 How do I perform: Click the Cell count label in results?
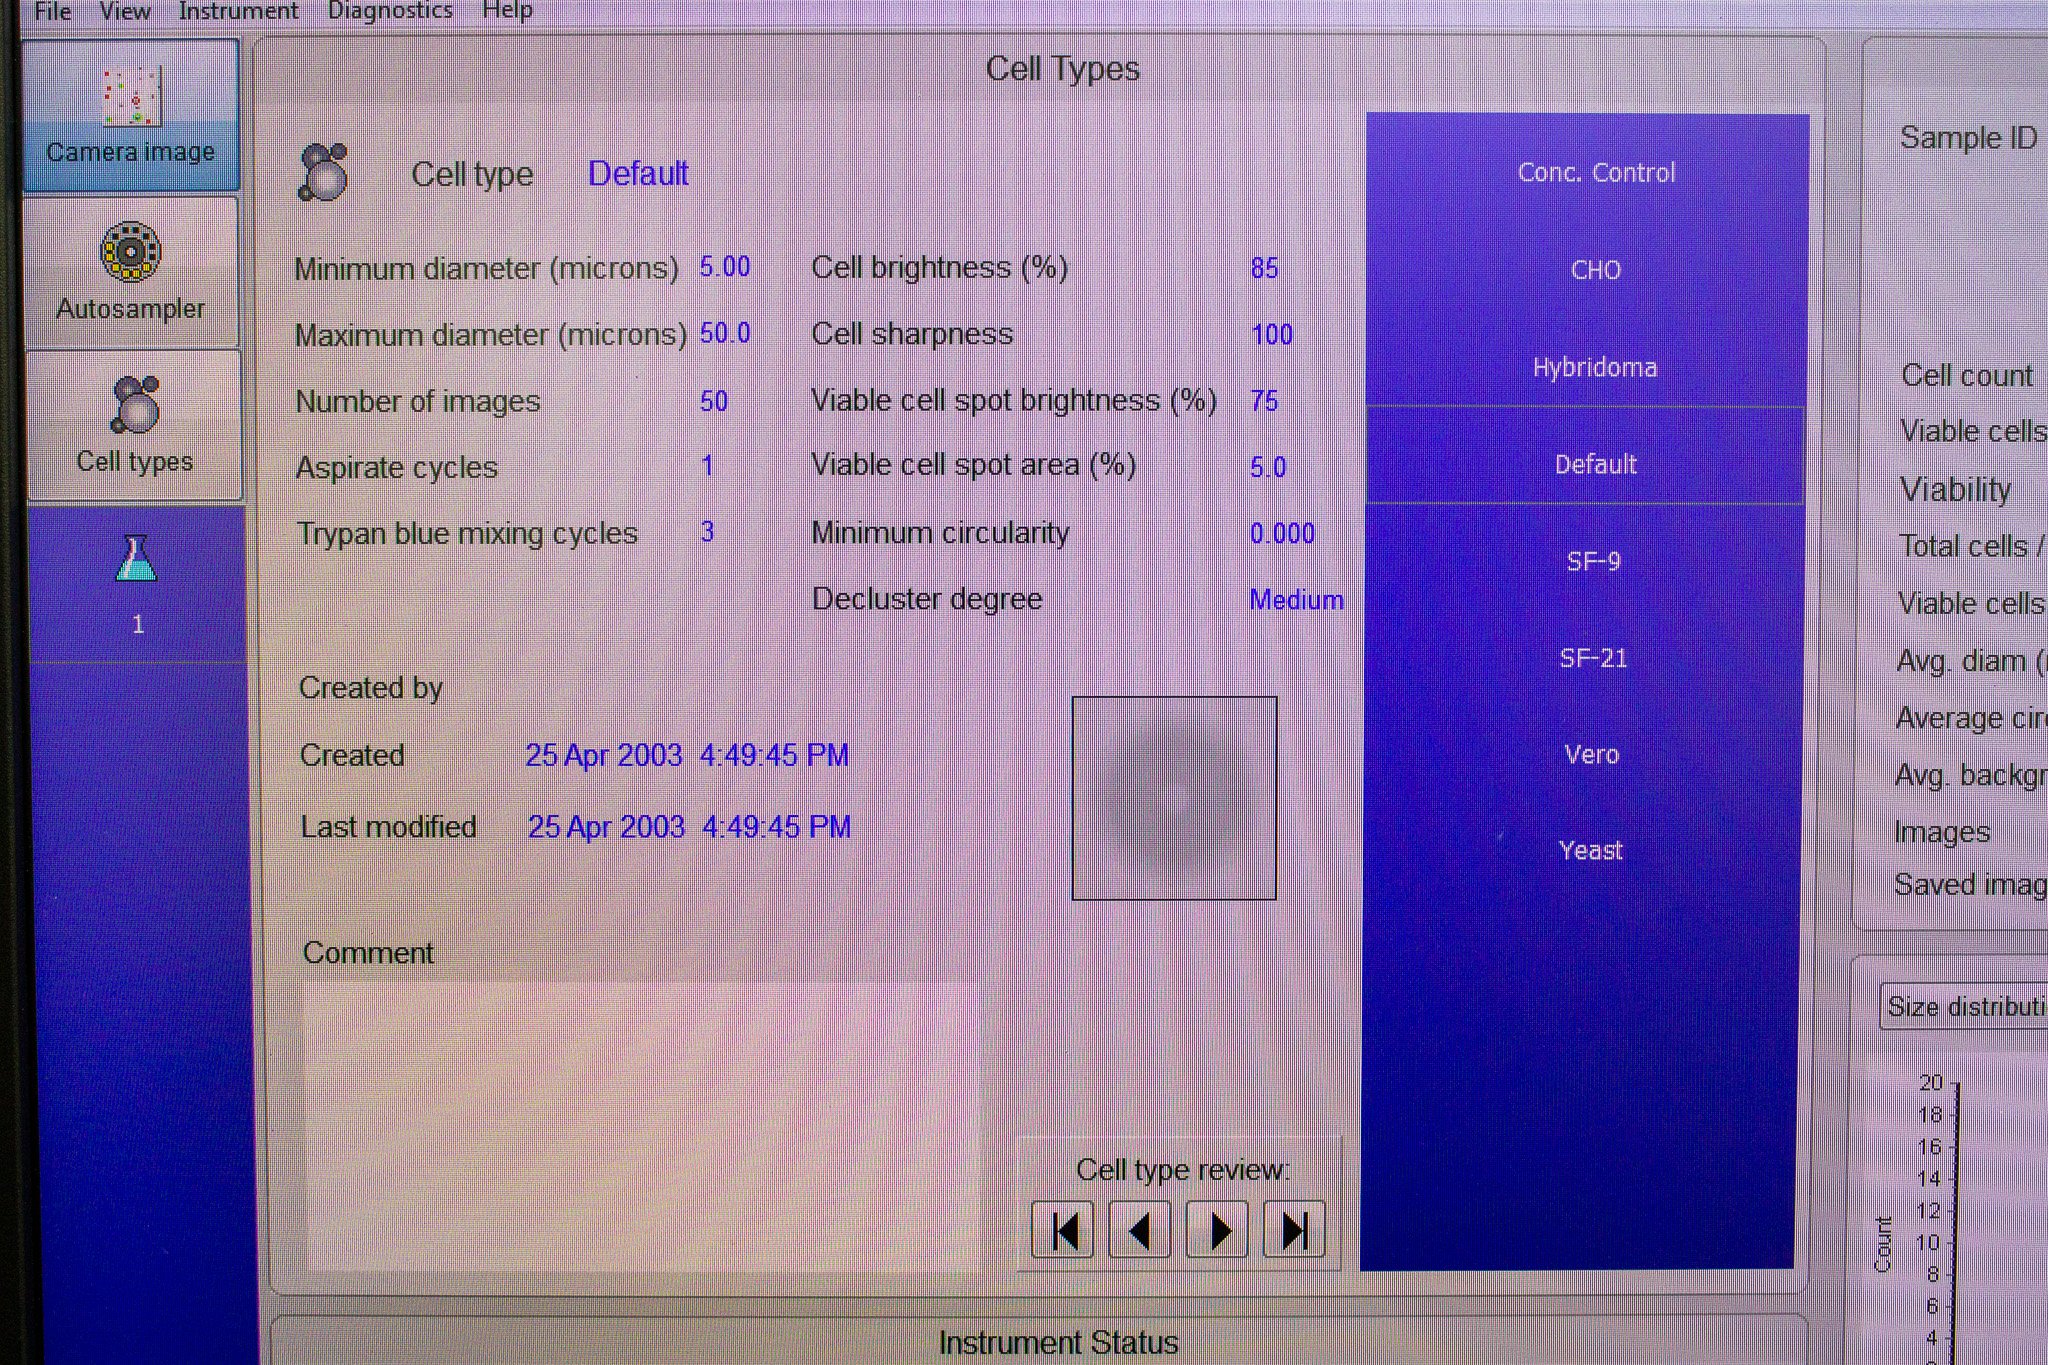(1967, 376)
